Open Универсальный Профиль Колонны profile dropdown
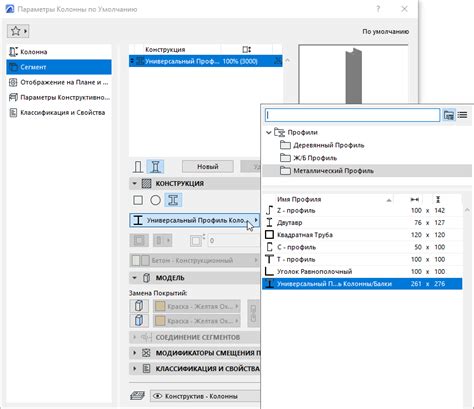Screen dimensions: 474x409 pos(194,220)
